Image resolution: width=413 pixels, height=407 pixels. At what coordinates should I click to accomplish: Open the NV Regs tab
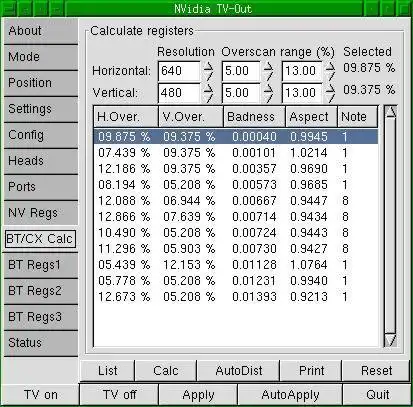41,213
